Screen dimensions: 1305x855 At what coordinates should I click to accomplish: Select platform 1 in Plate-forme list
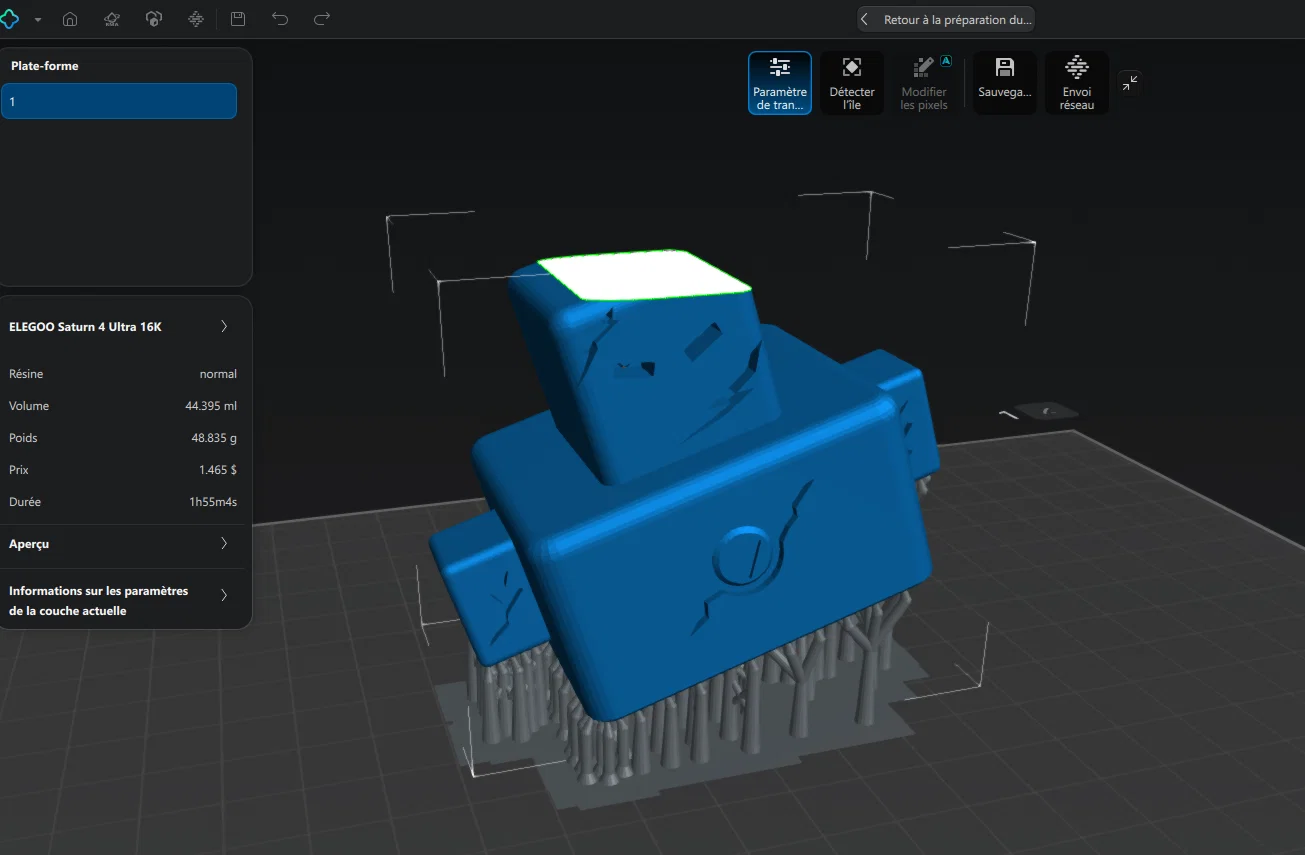[x=119, y=101]
